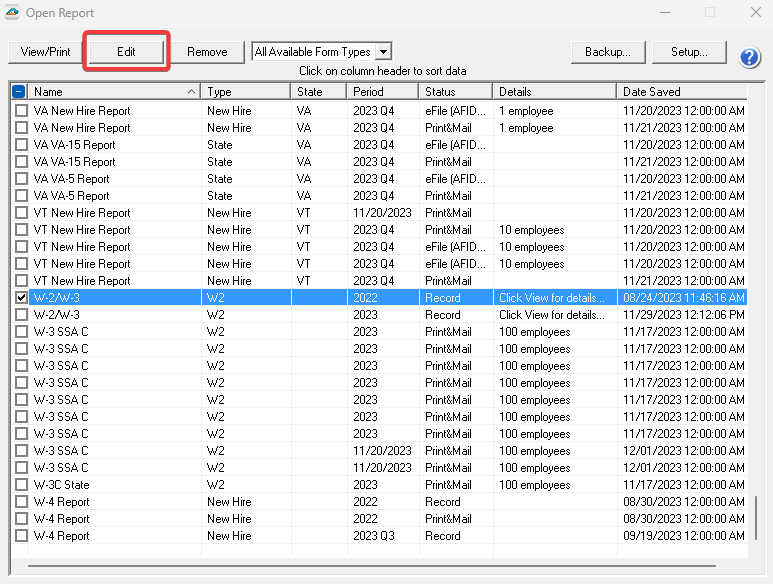Sort by the Type column header
This screenshot has width=773, height=584.
(x=246, y=92)
